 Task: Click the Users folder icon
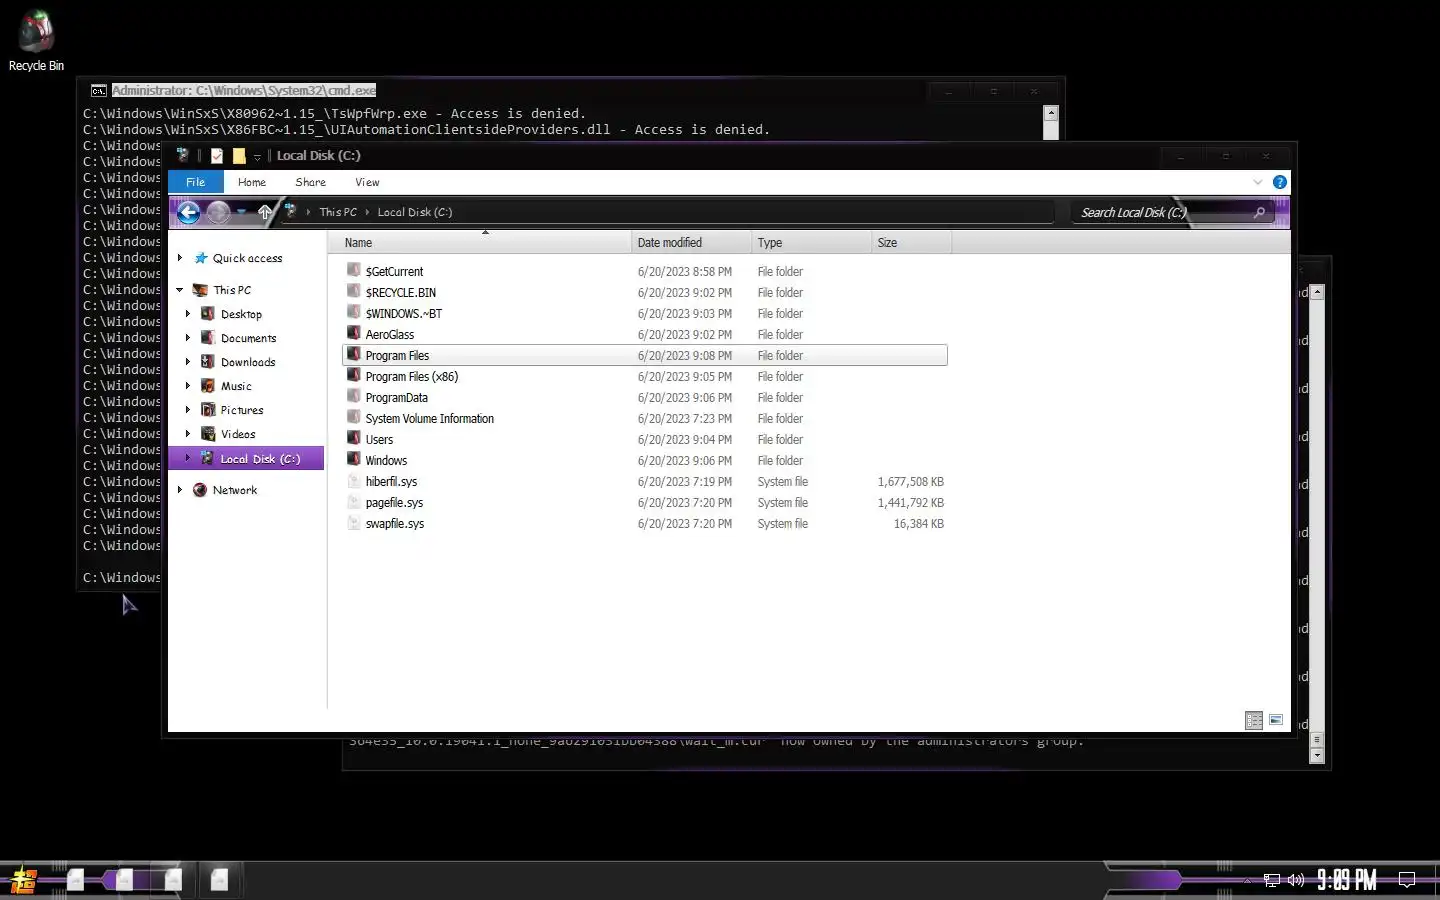(353, 438)
